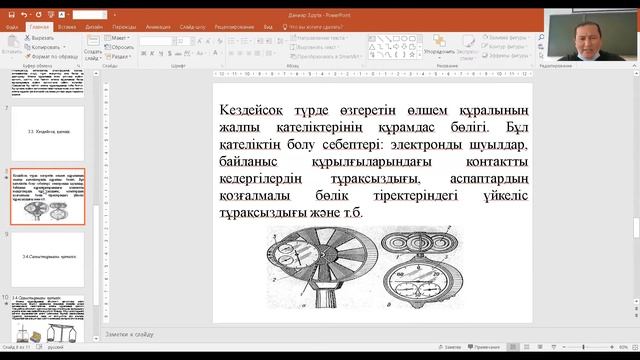The image size is (640, 360).
Task: Select the star shape in shapes gallery
Action: [412, 54]
